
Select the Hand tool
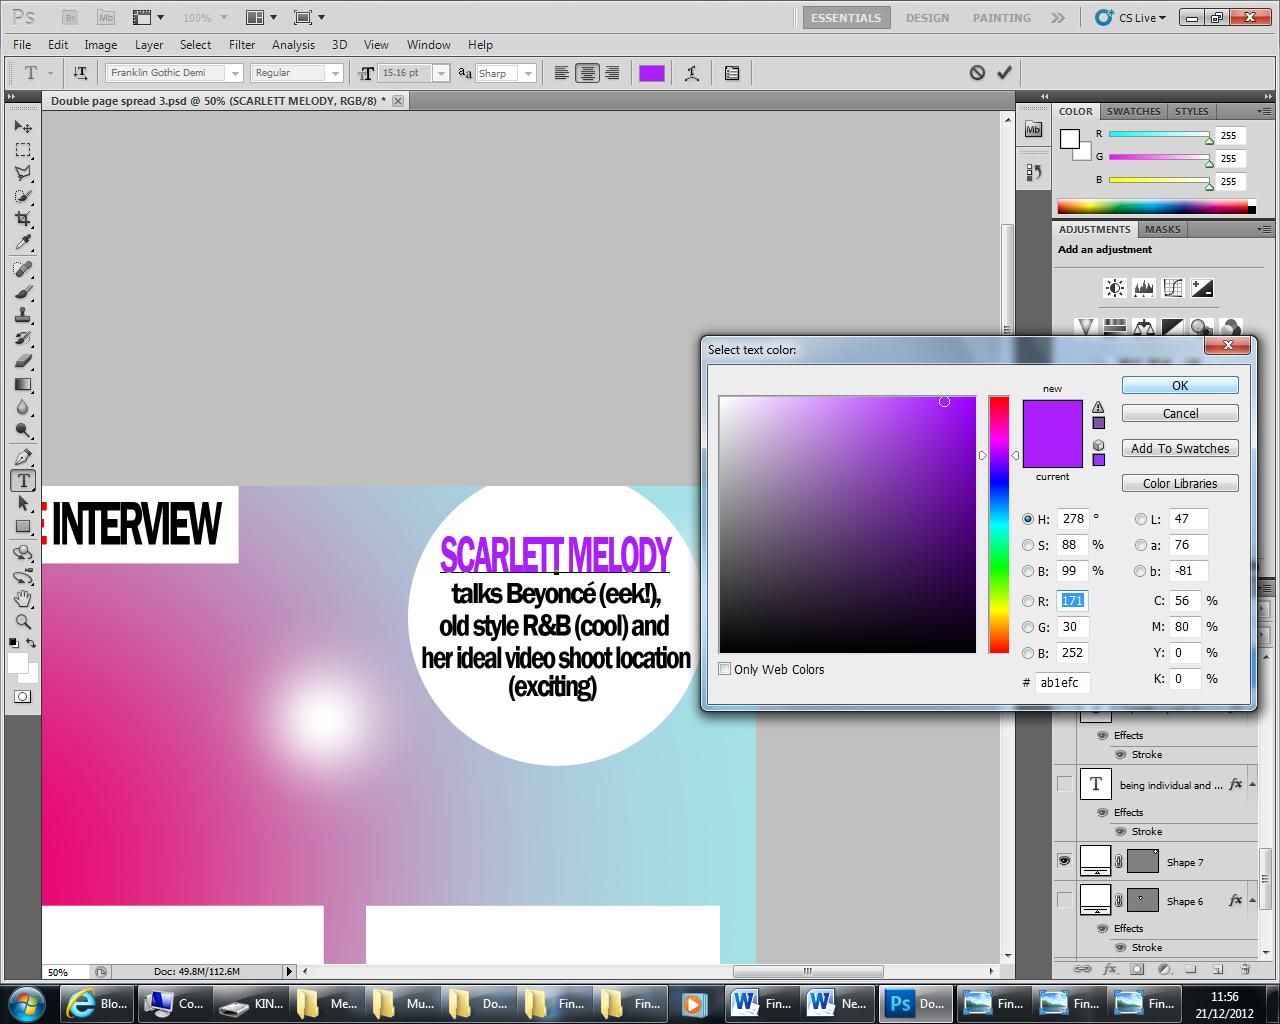coord(22,599)
